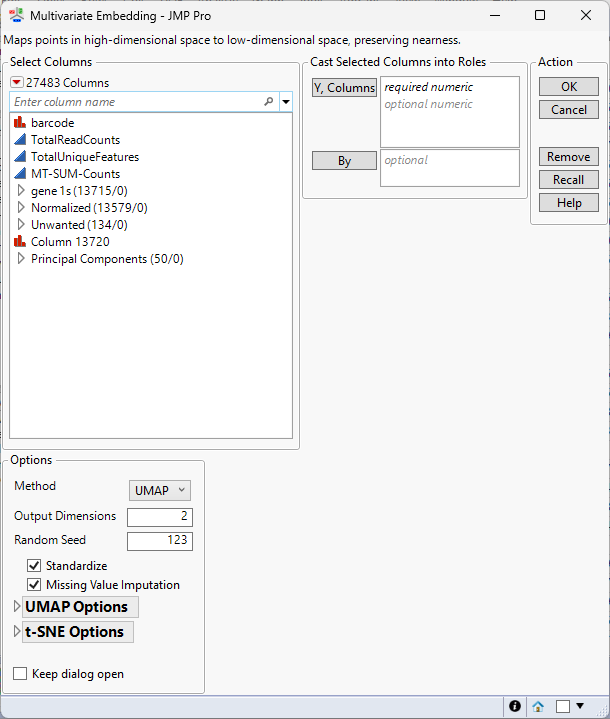Screen dimensions: 610x719
Task: Select the TotalReadCounts column name
Action: 75,140
